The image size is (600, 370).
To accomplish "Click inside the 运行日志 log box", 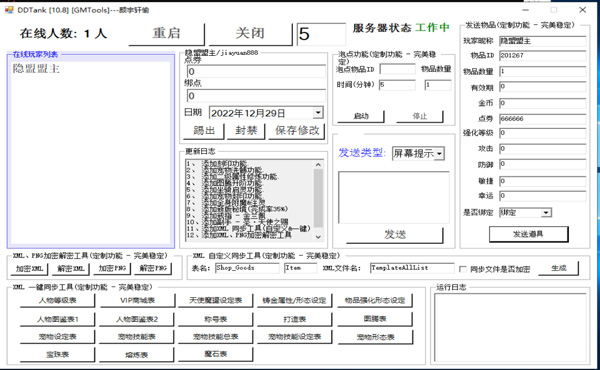I will point(510,327).
